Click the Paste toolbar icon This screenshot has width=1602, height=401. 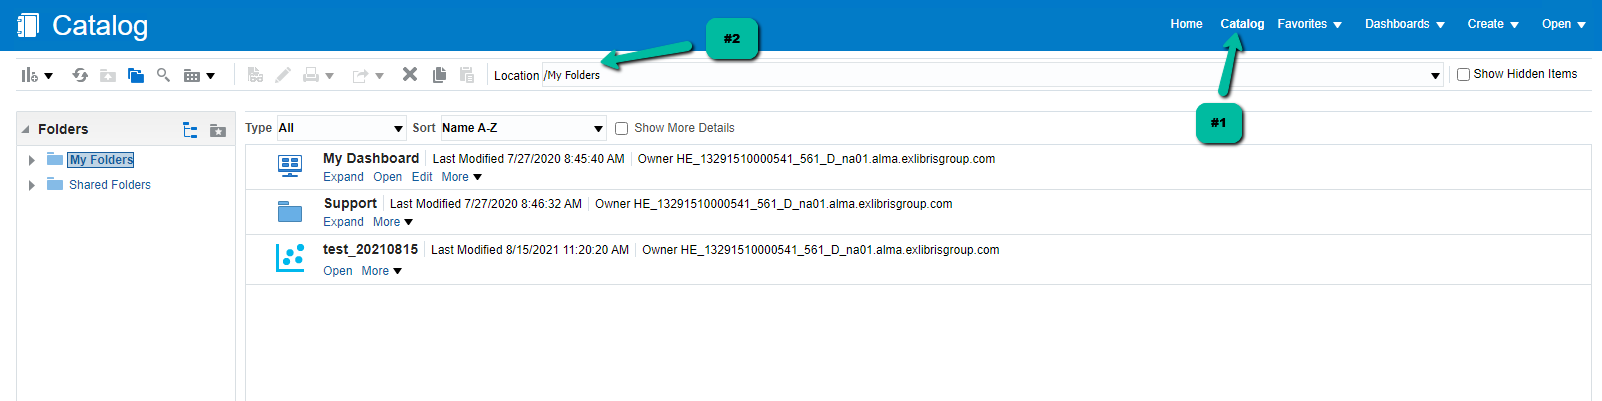tap(467, 75)
